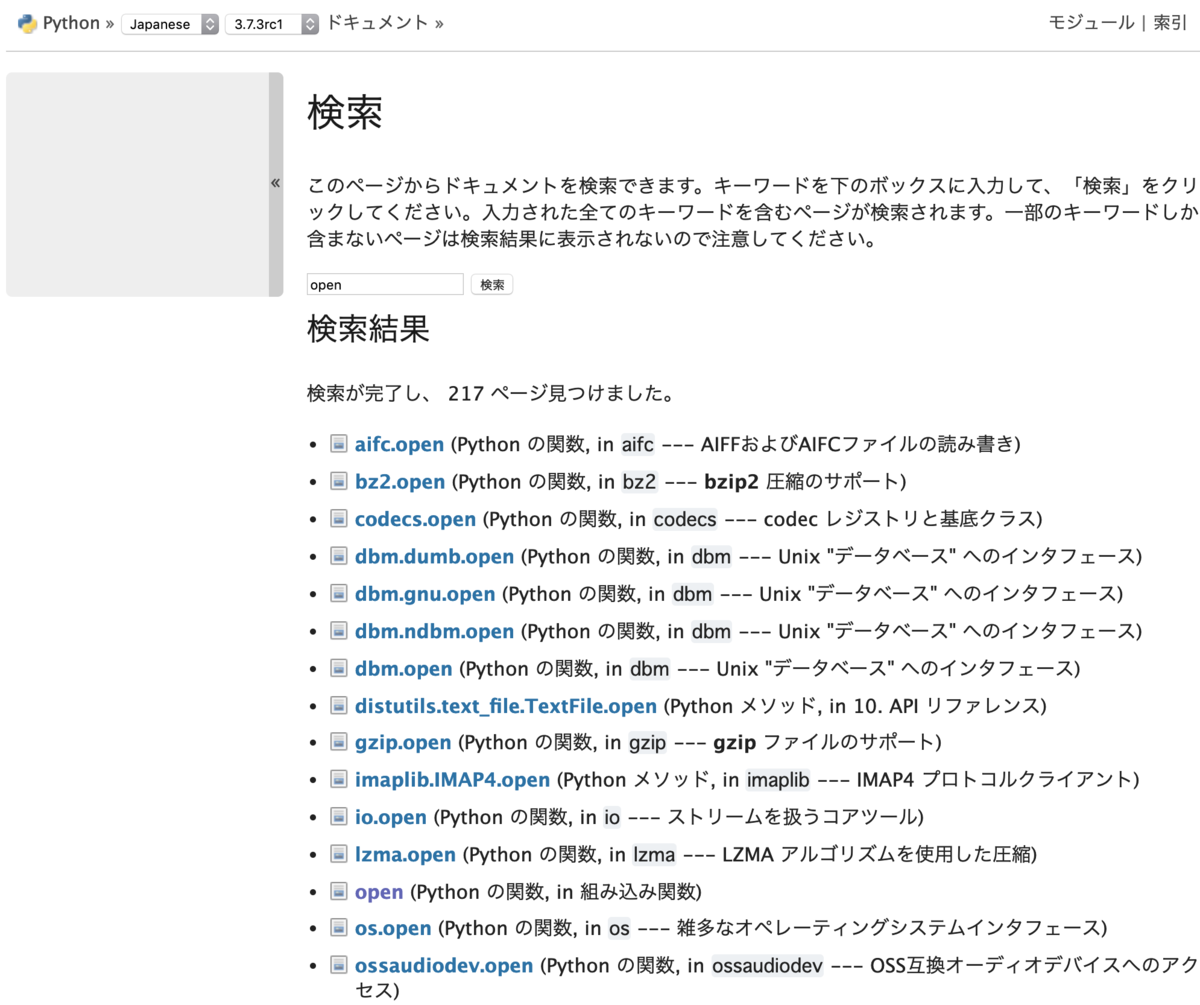Open the distutils.text_file.TextFile.open result
Viewport: 1200px width, 1005px height.
[506, 705]
